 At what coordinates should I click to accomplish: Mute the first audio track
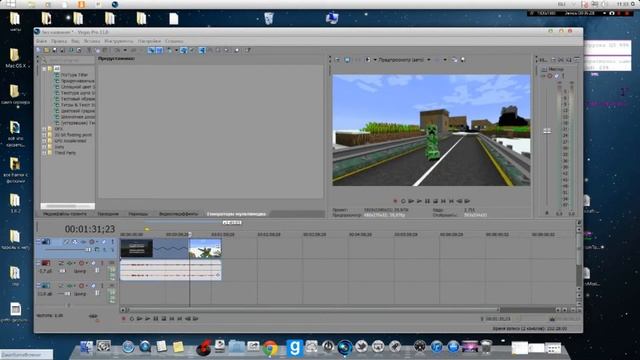click(x=93, y=263)
